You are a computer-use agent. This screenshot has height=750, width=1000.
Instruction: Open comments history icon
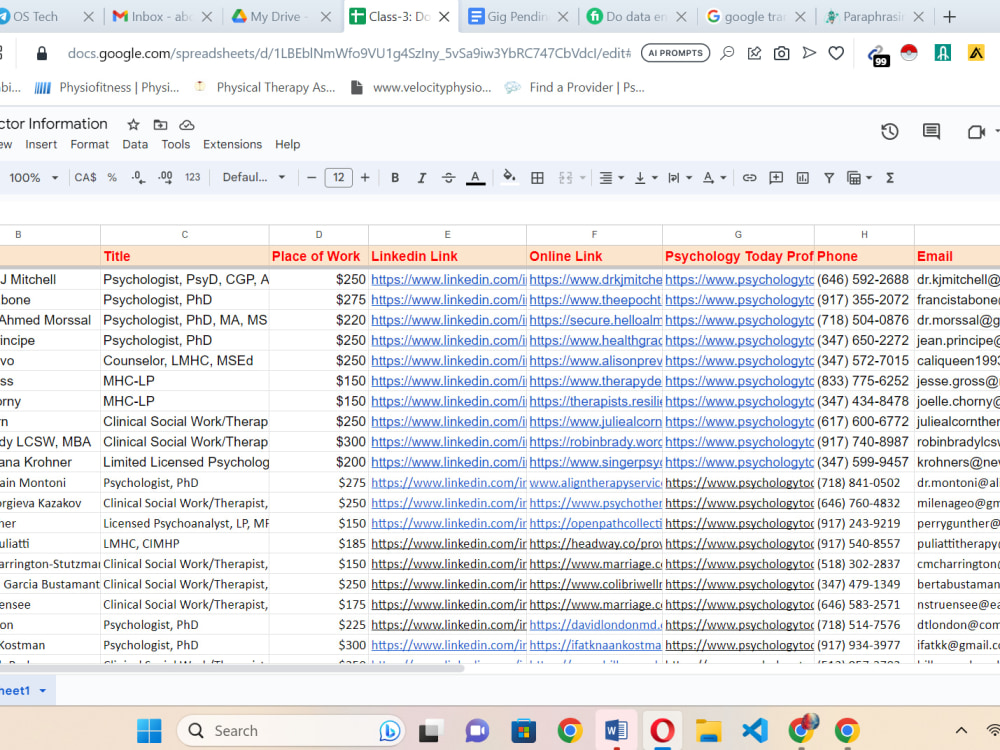pos(931,132)
